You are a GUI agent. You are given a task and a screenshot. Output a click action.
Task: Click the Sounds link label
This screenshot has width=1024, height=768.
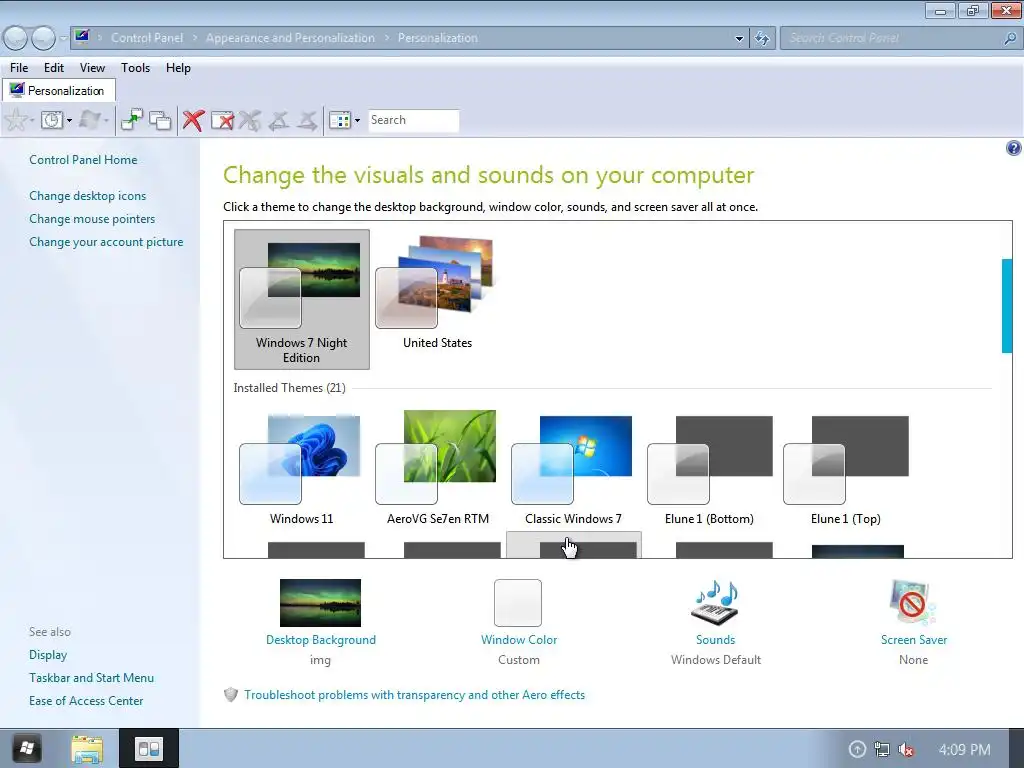point(715,640)
